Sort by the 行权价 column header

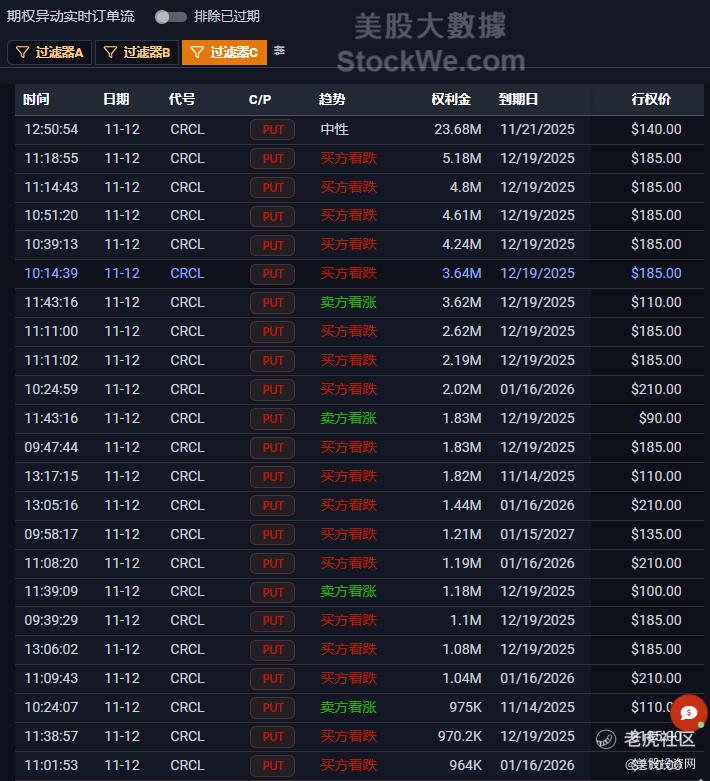(x=651, y=99)
